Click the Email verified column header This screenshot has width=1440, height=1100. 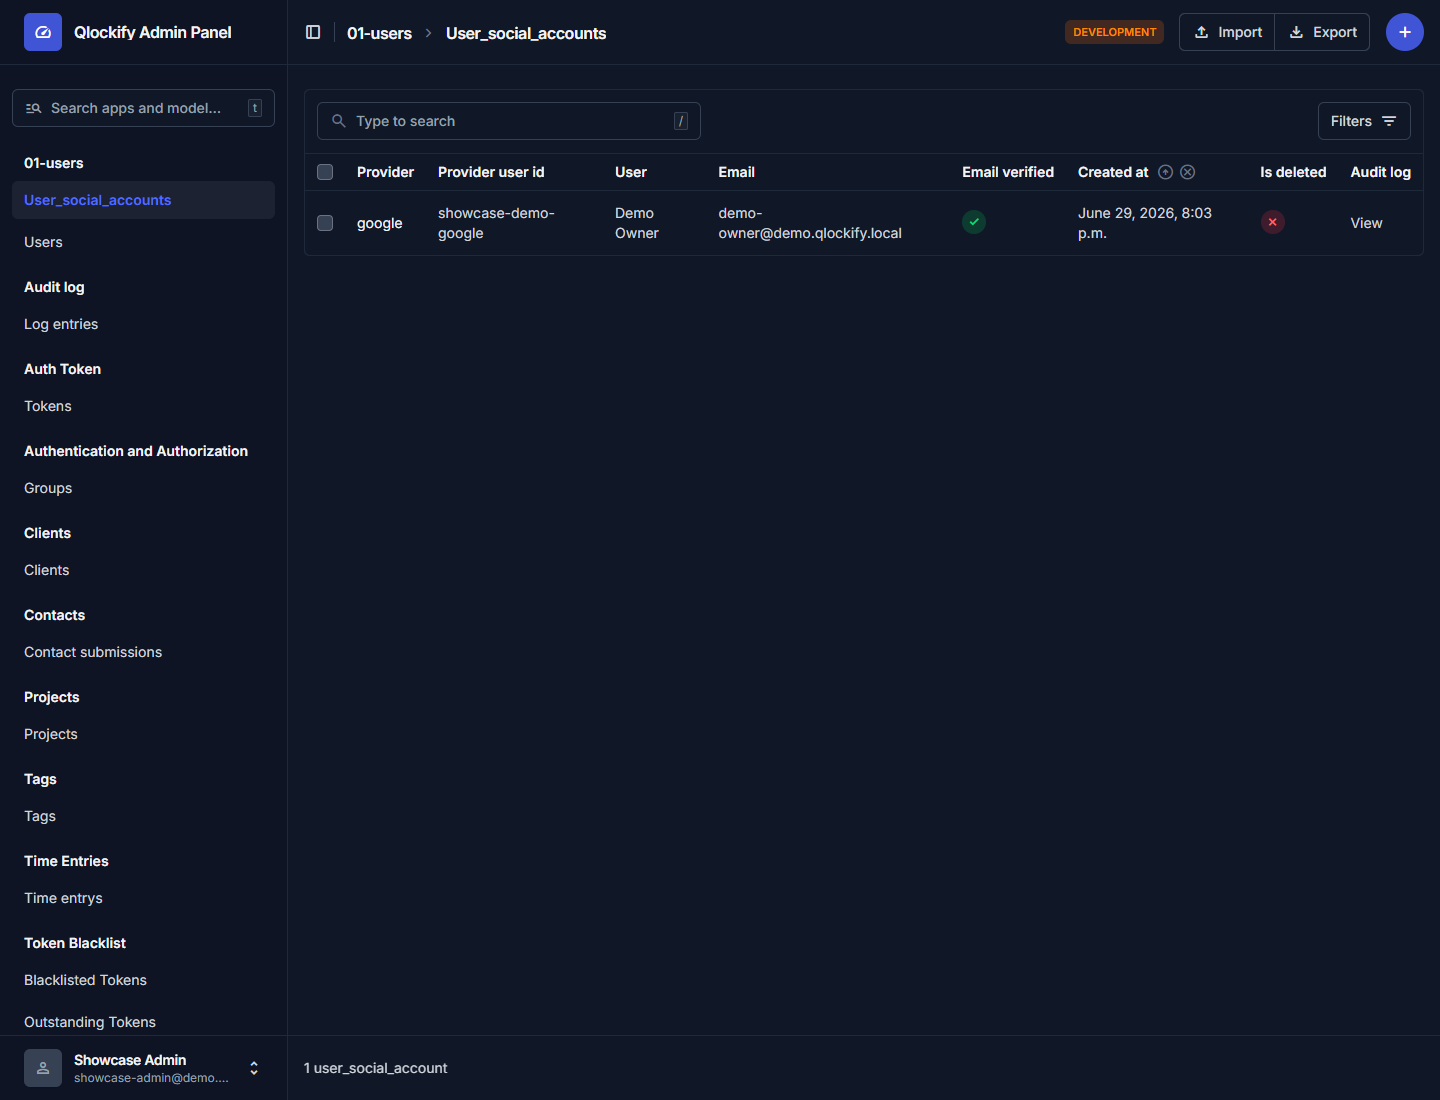[1008, 172]
